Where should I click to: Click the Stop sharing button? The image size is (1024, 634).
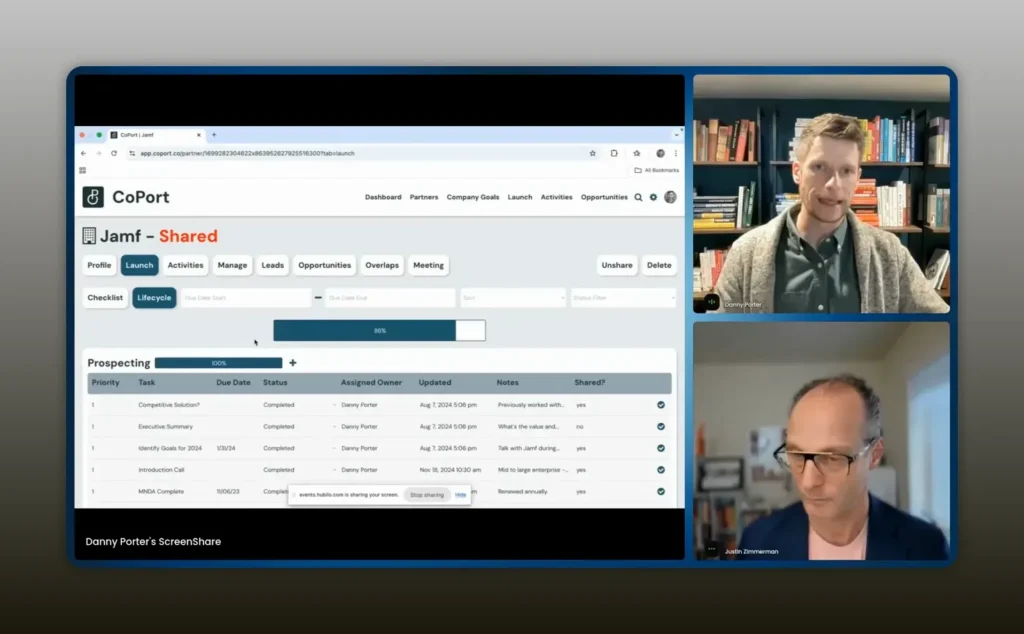coord(427,495)
